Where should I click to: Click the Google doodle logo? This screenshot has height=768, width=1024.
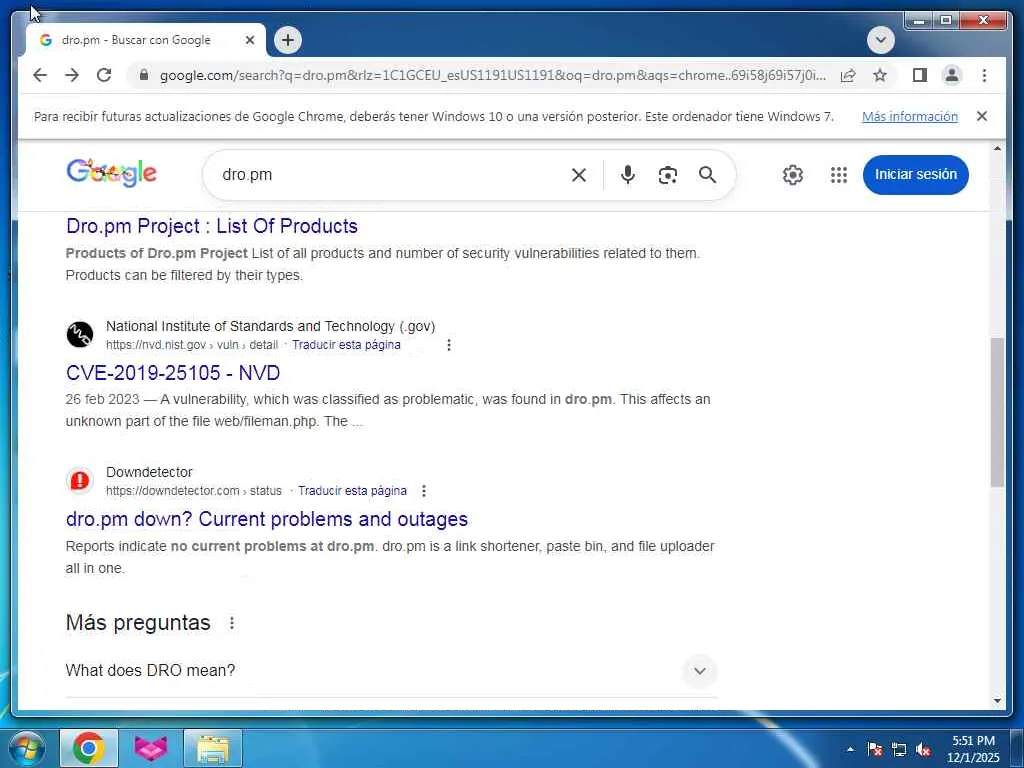click(x=112, y=174)
